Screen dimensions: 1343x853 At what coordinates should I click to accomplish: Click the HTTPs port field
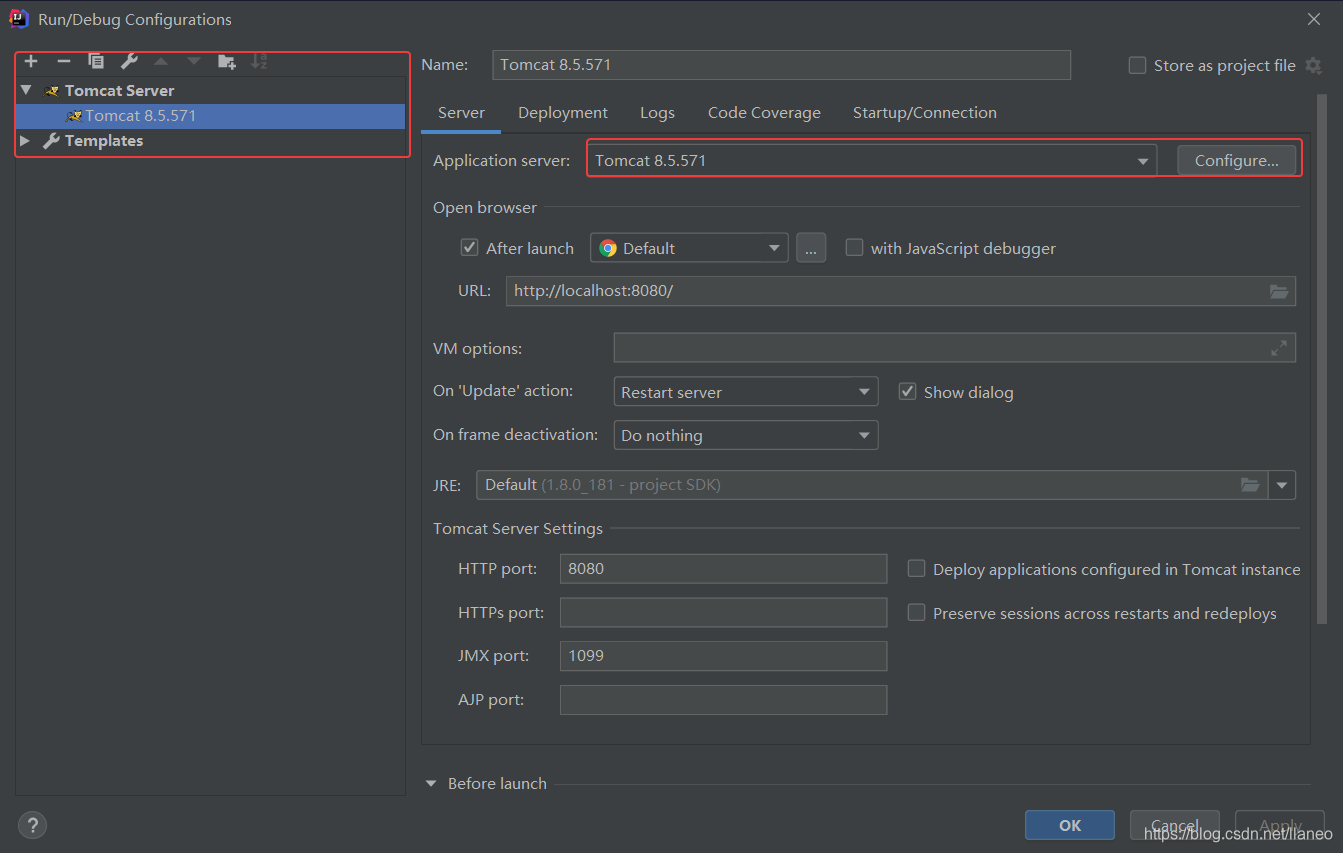[x=723, y=612]
